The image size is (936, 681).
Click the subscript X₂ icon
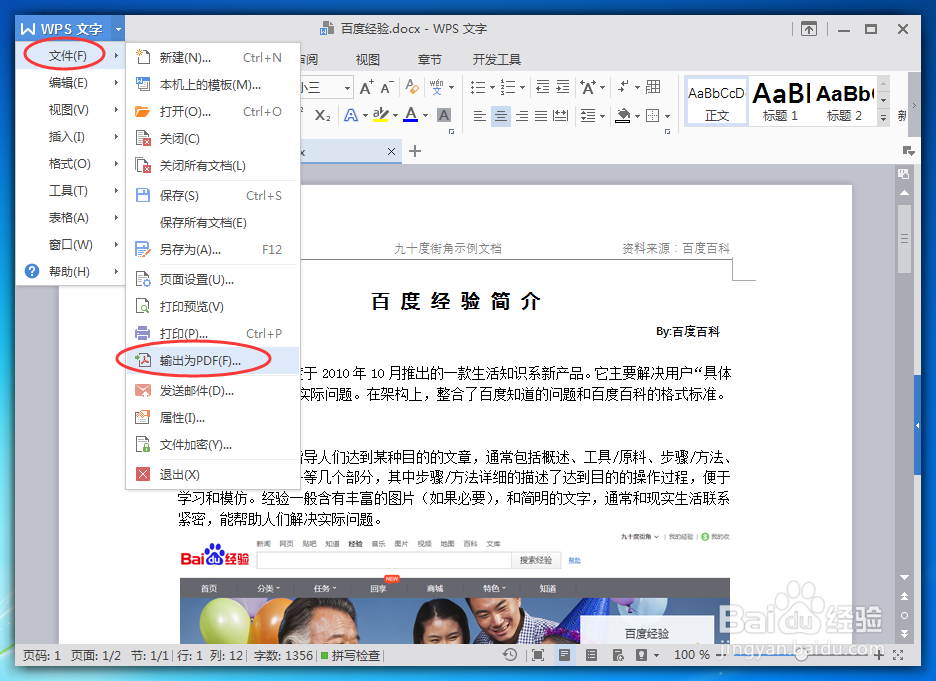(x=322, y=115)
